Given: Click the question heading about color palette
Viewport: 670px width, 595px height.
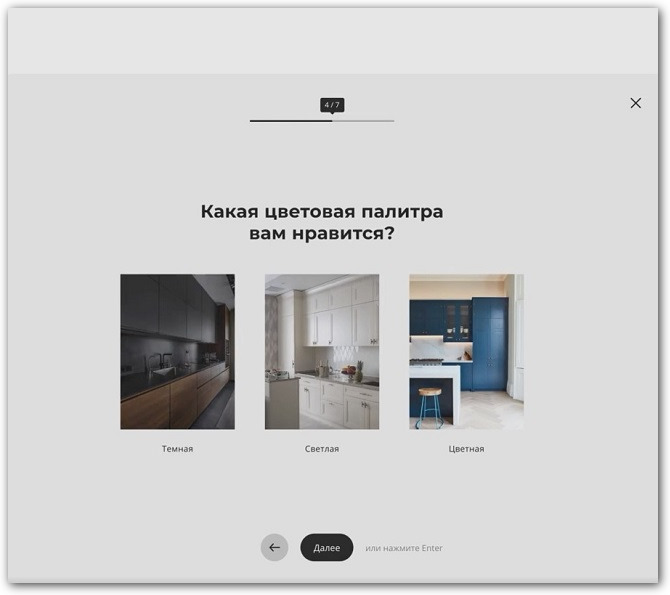Looking at the screenshot, I should pos(321,223).
